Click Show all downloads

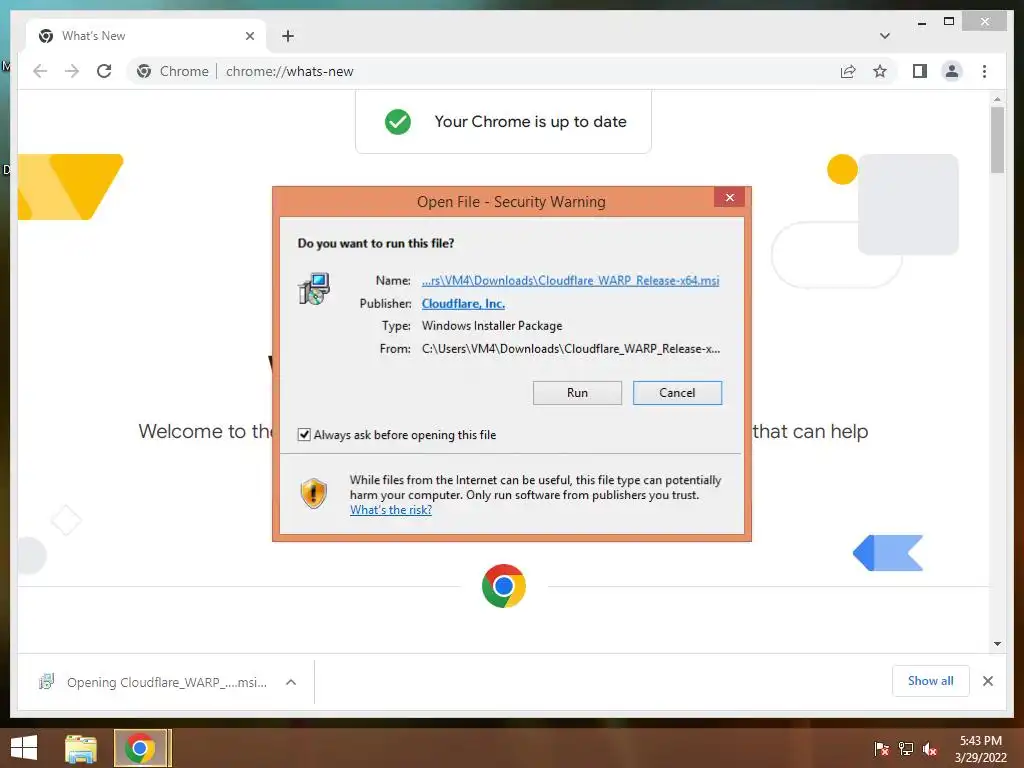931,681
